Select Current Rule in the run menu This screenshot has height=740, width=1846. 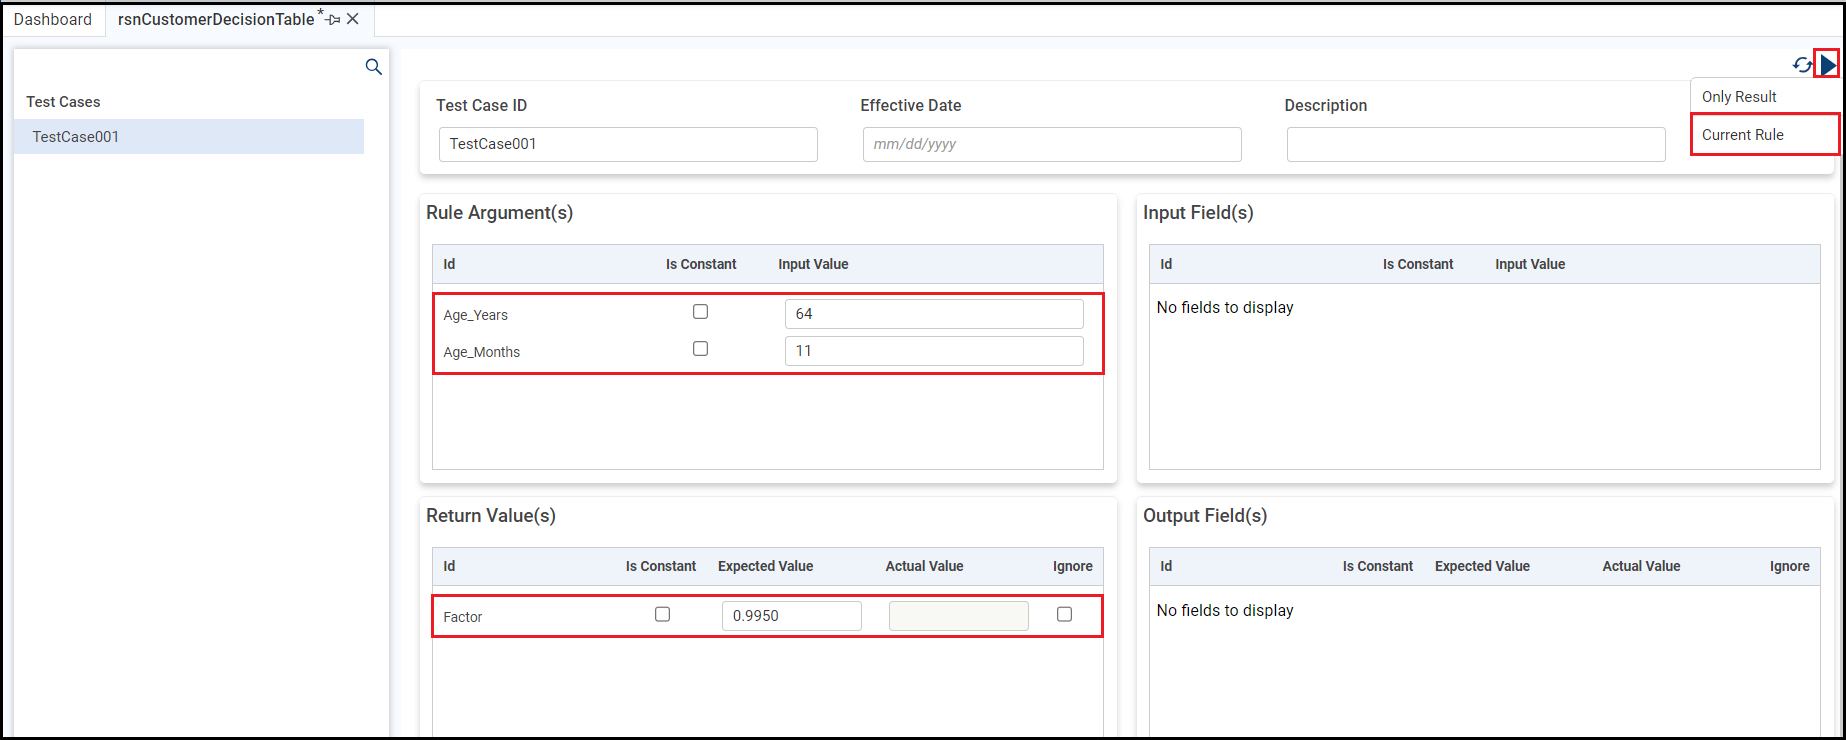point(1743,135)
